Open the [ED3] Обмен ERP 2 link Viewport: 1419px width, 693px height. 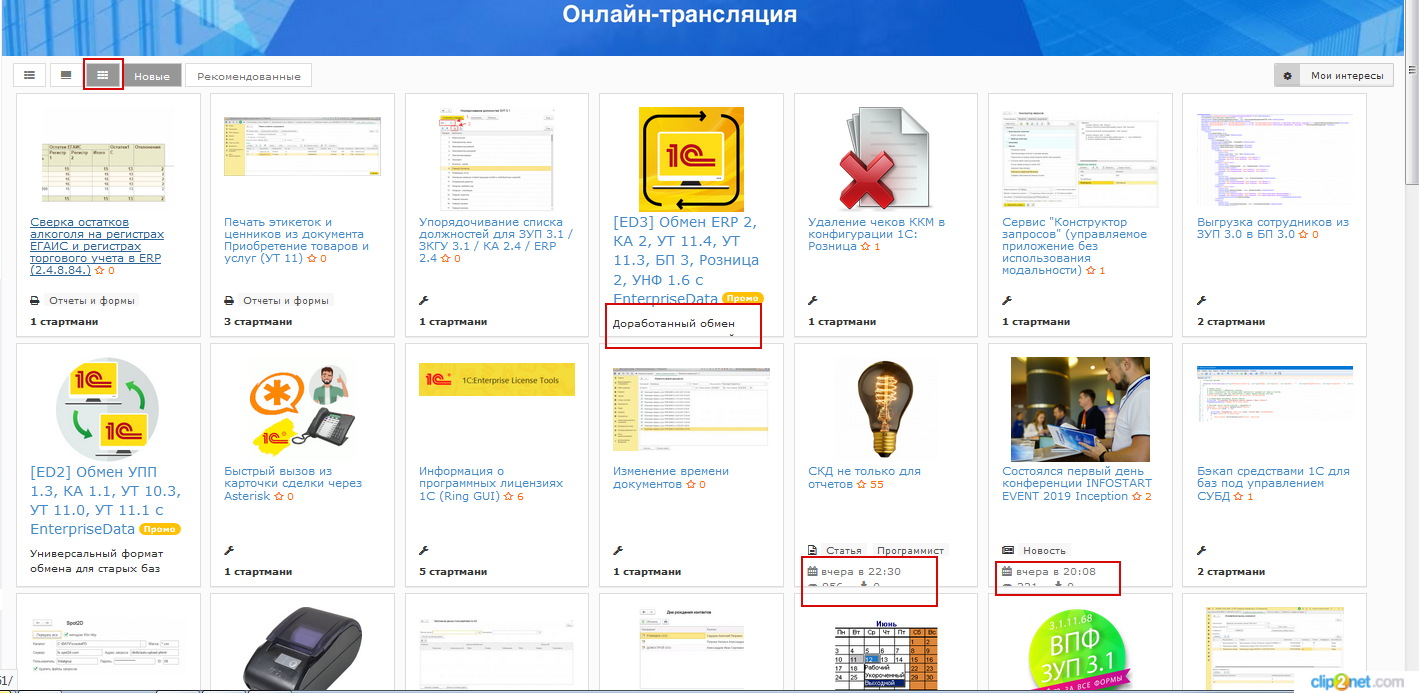[x=686, y=260]
